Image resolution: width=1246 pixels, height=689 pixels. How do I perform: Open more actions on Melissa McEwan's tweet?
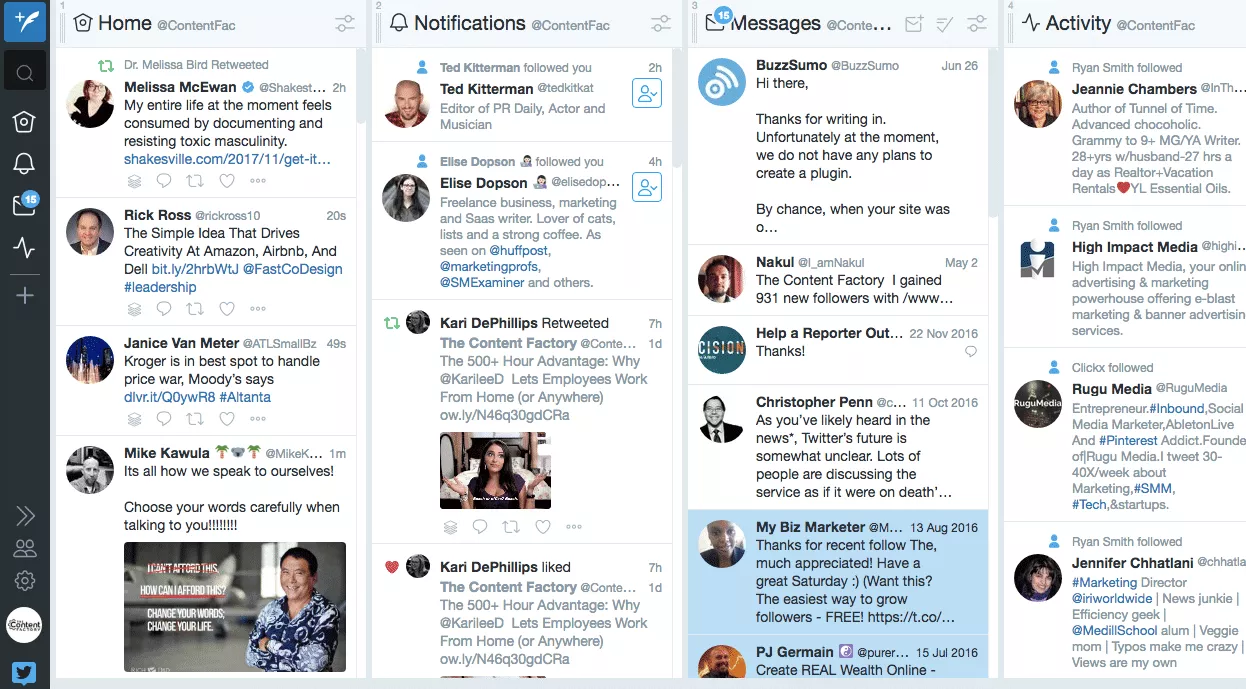pos(258,180)
